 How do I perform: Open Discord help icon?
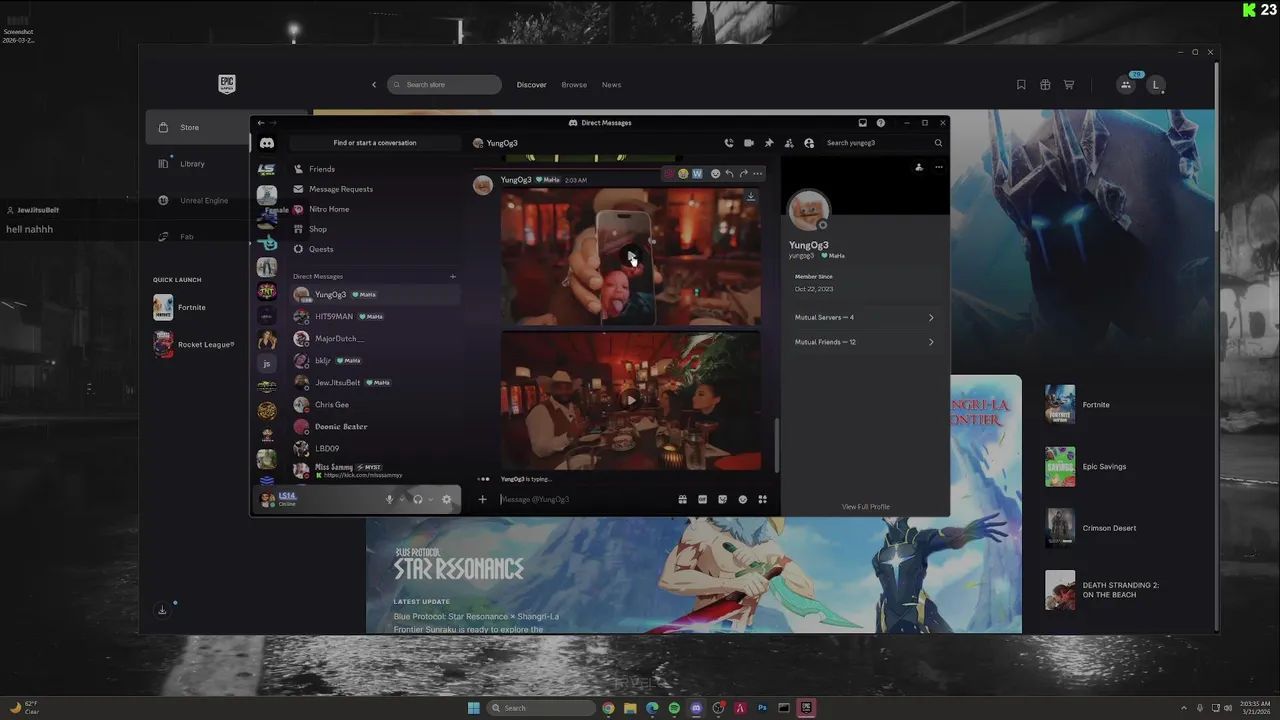coord(880,123)
